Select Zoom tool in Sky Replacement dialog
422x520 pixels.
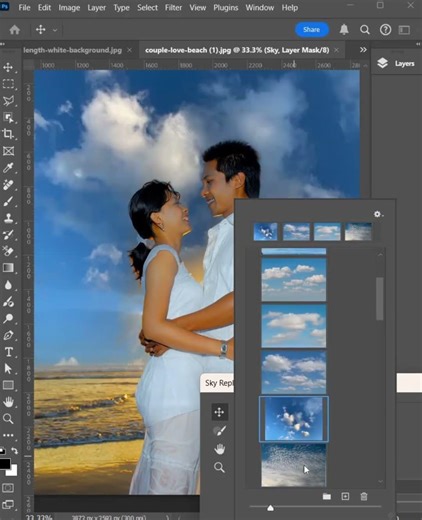point(219,467)
